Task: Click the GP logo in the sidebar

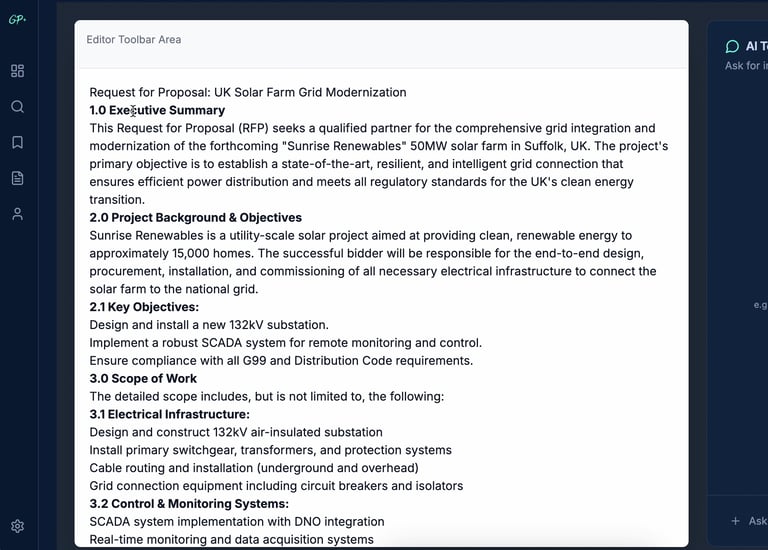Action: point(17,20)
